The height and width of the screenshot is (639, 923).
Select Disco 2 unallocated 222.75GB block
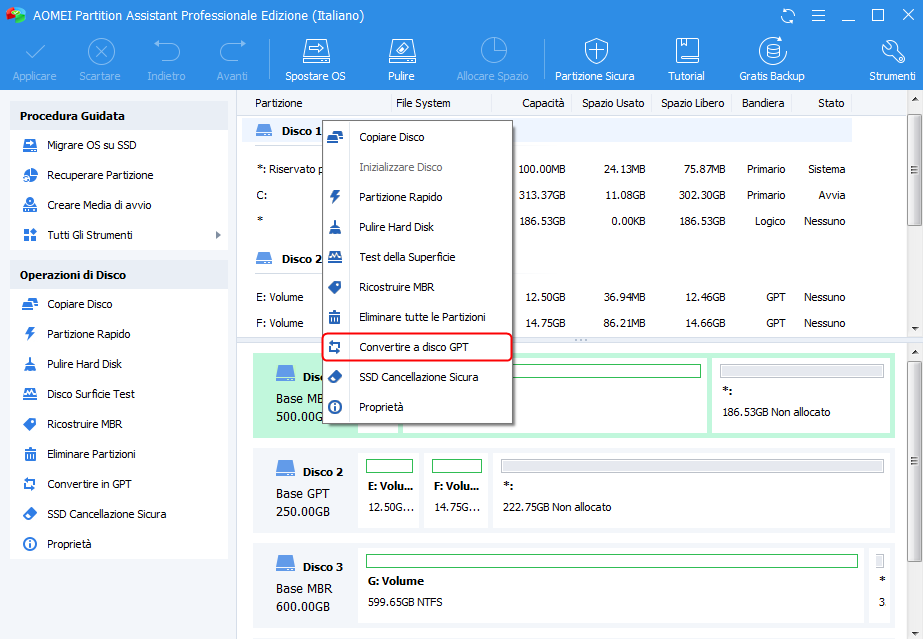tap(691, 489)
